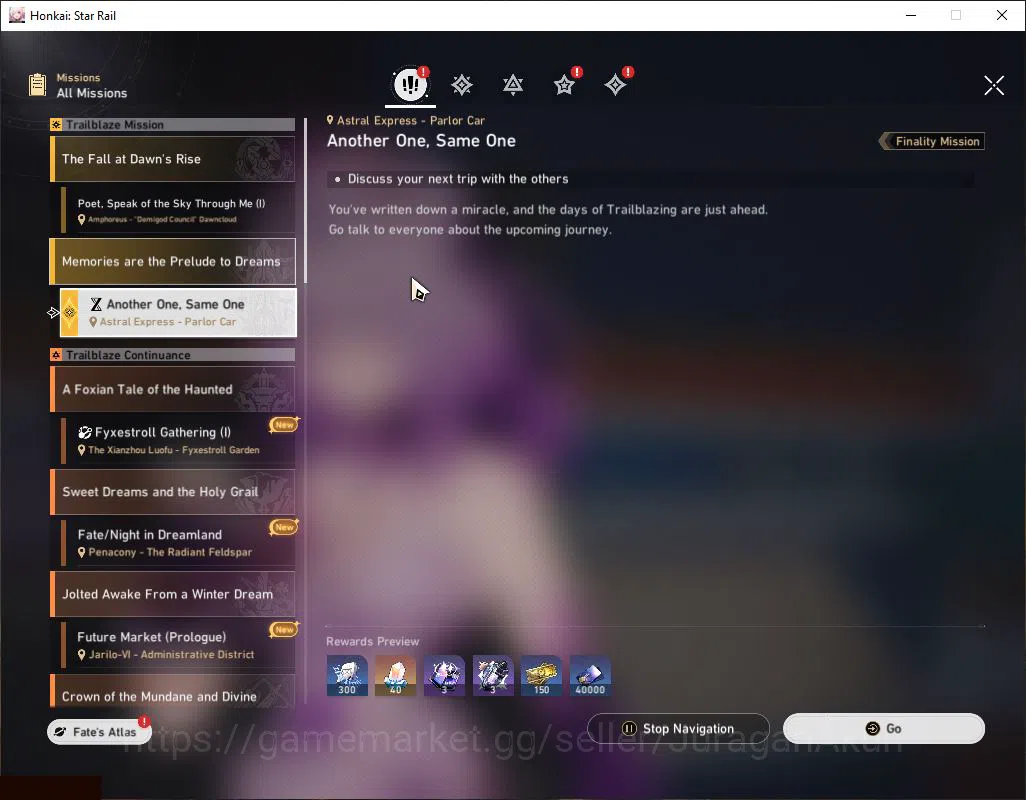Open the Future Market (Prologue) mission
The height and width of the screenshot is (800, 1026).
(x=178, y=645)
